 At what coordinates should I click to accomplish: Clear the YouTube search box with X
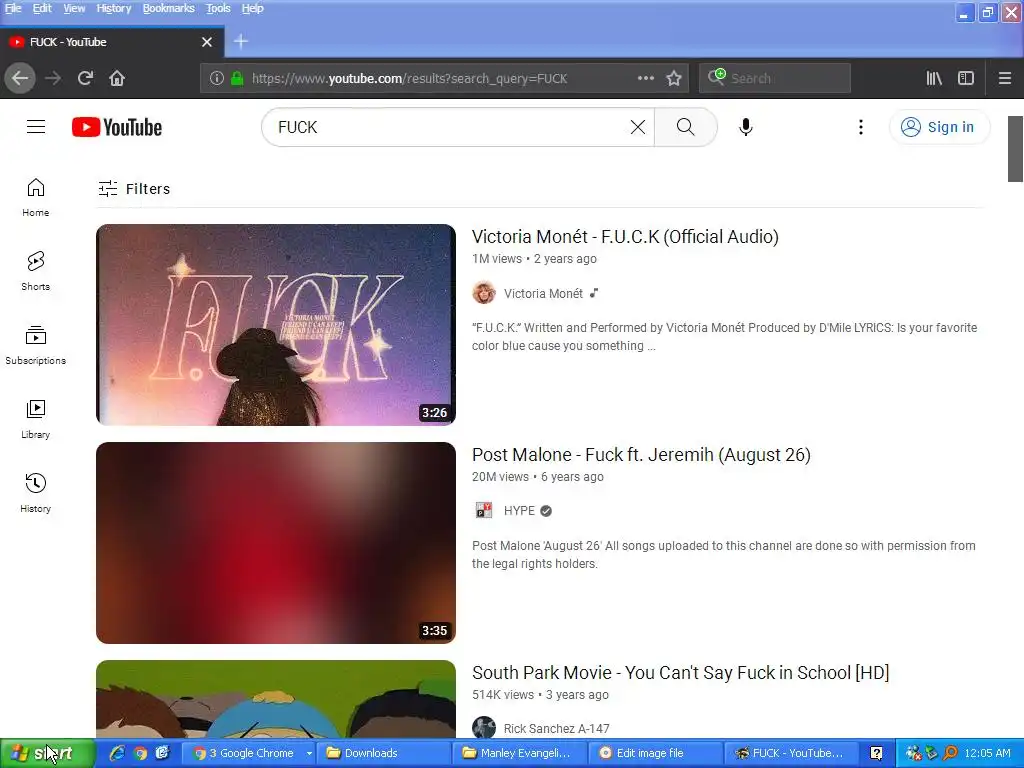tap(637, 127)
